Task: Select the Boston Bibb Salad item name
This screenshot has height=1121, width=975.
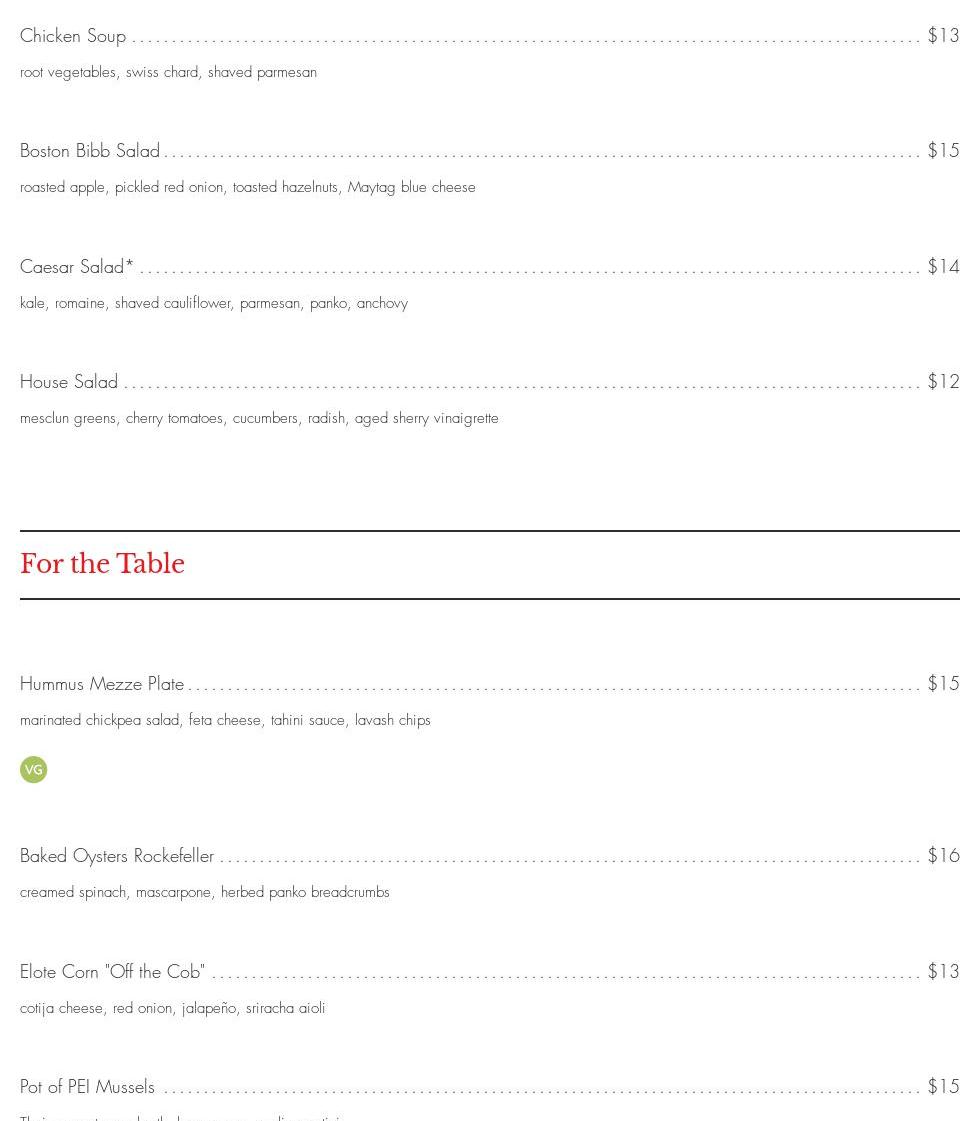Action: [x=90, y=151]
